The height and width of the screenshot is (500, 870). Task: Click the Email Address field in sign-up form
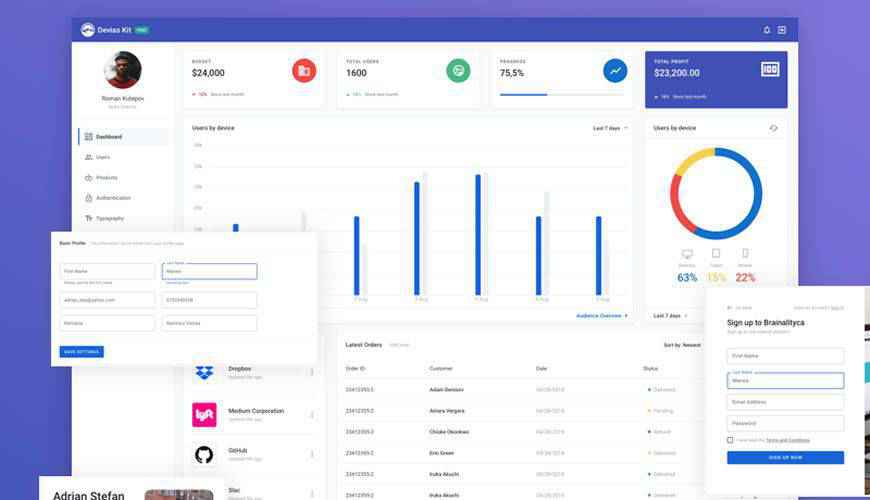pos(785,402)
